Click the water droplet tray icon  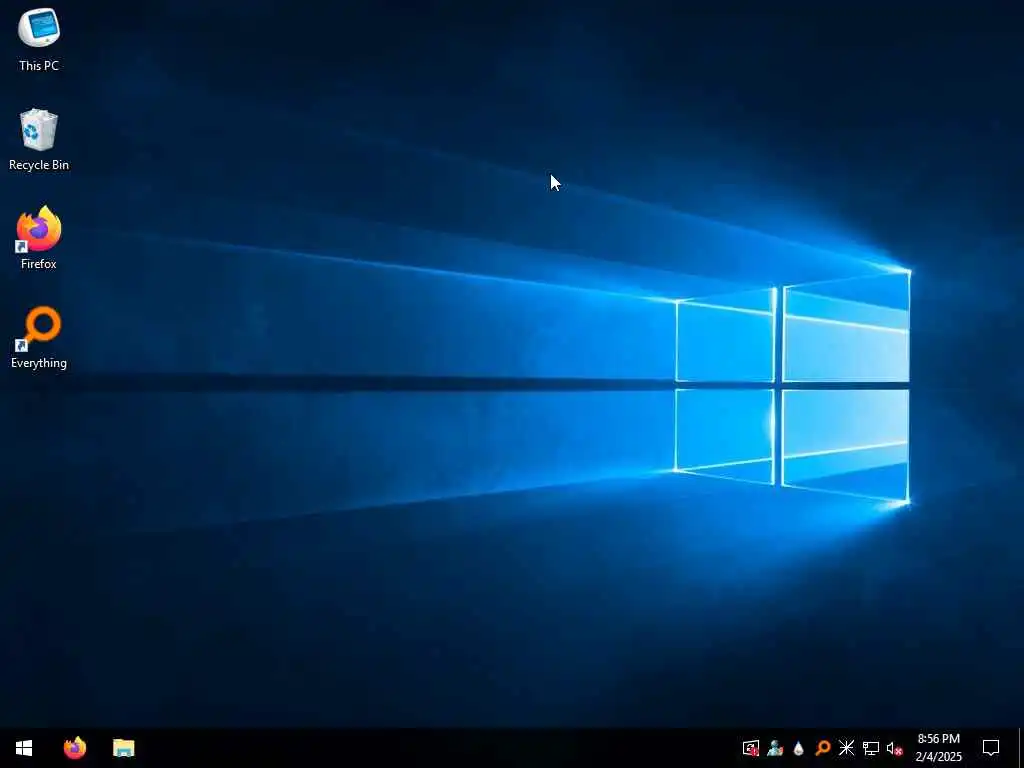pos(799,748)
